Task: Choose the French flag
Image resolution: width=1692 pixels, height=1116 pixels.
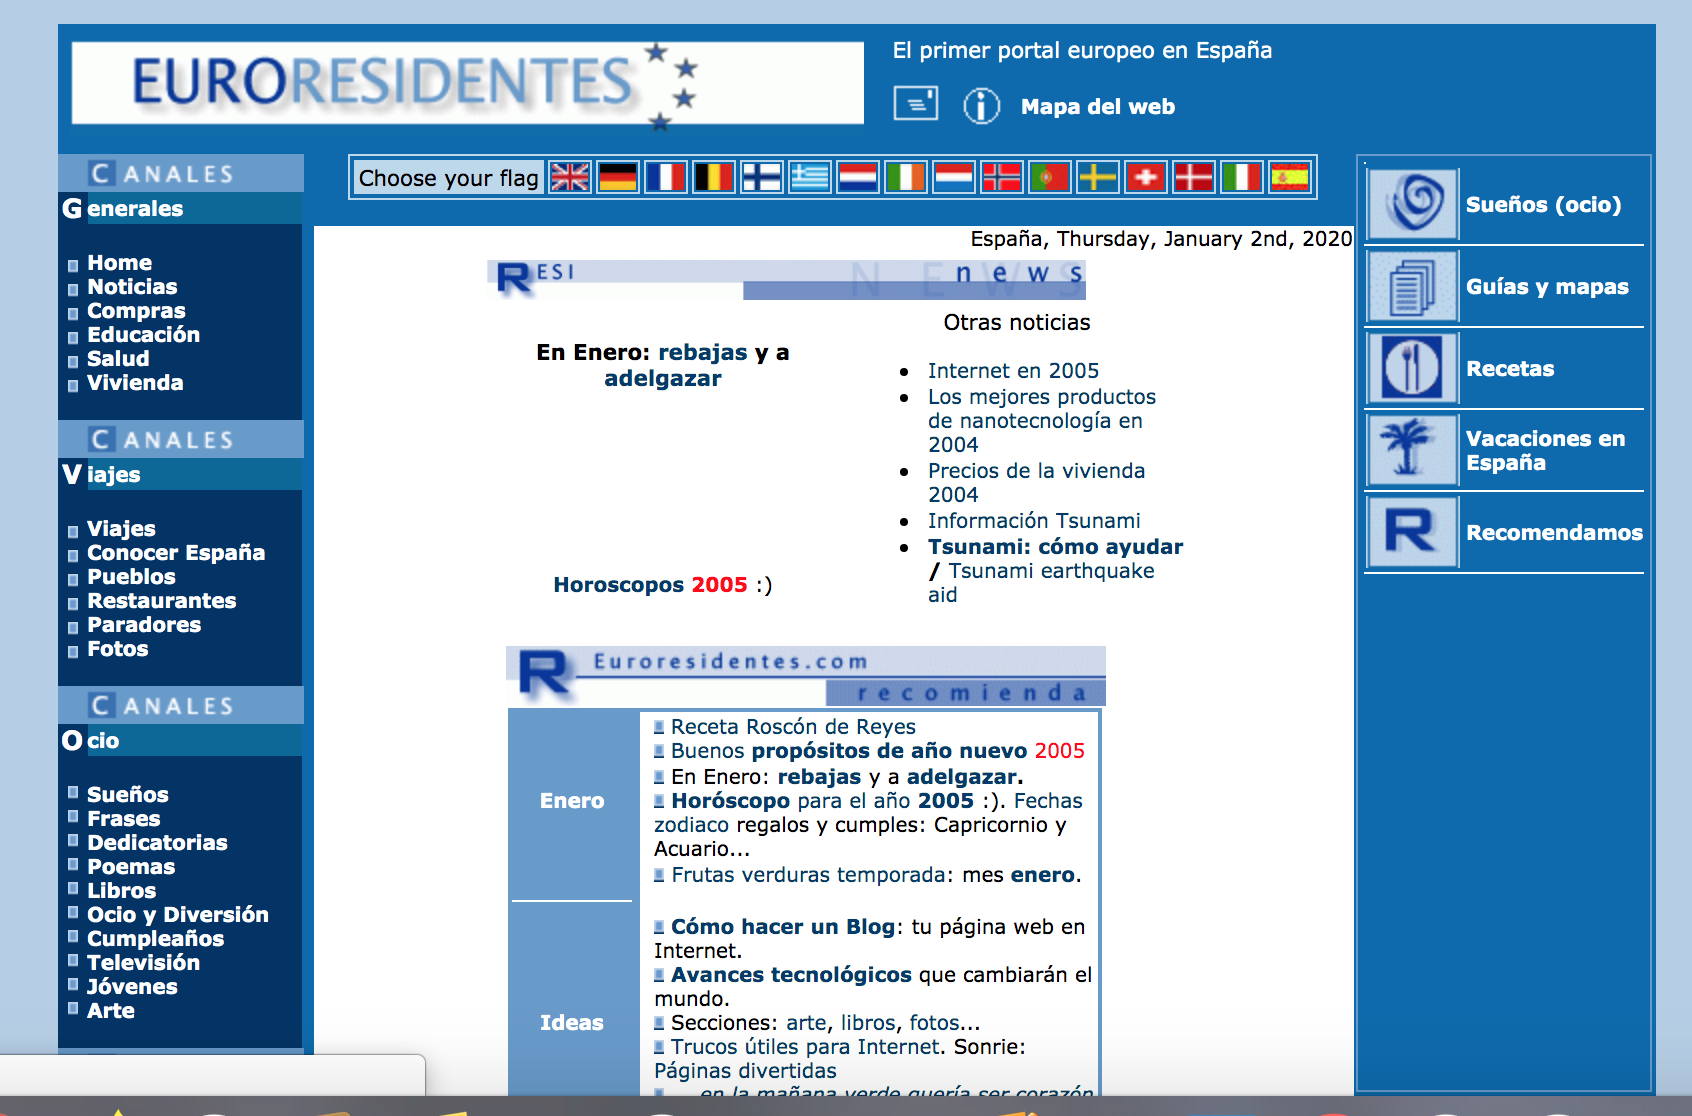Action: point(667,178)
